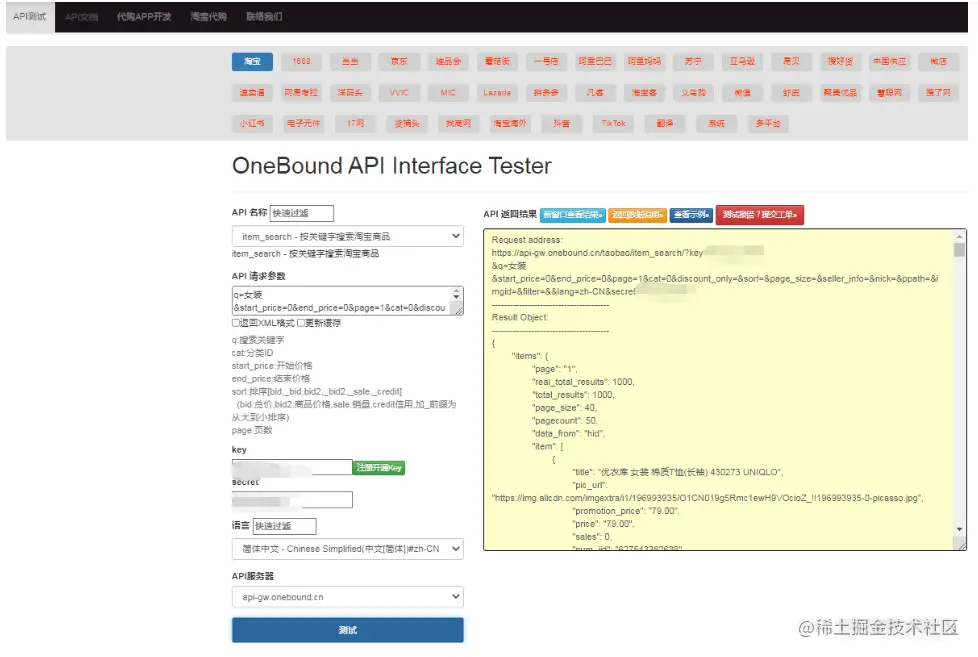Expand the item_search API name dropdown
This screenshot has height=657, width=978.
(347, 236)
